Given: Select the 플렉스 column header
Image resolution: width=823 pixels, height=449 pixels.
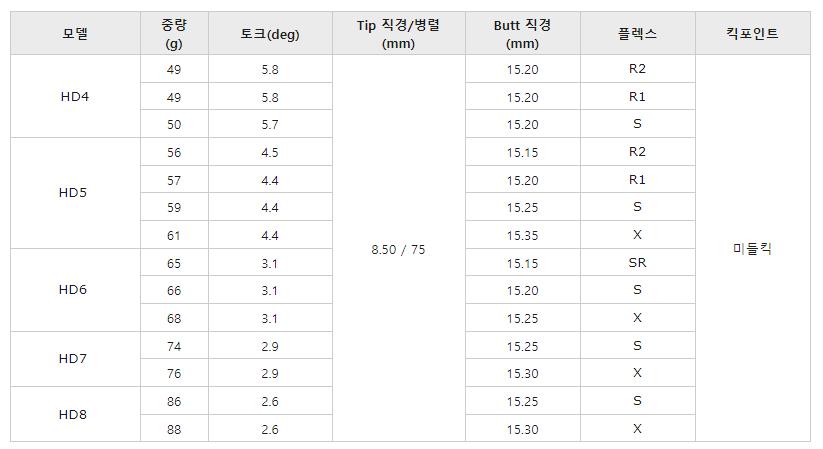Looking at the screenshot, I should coord(637,34).
